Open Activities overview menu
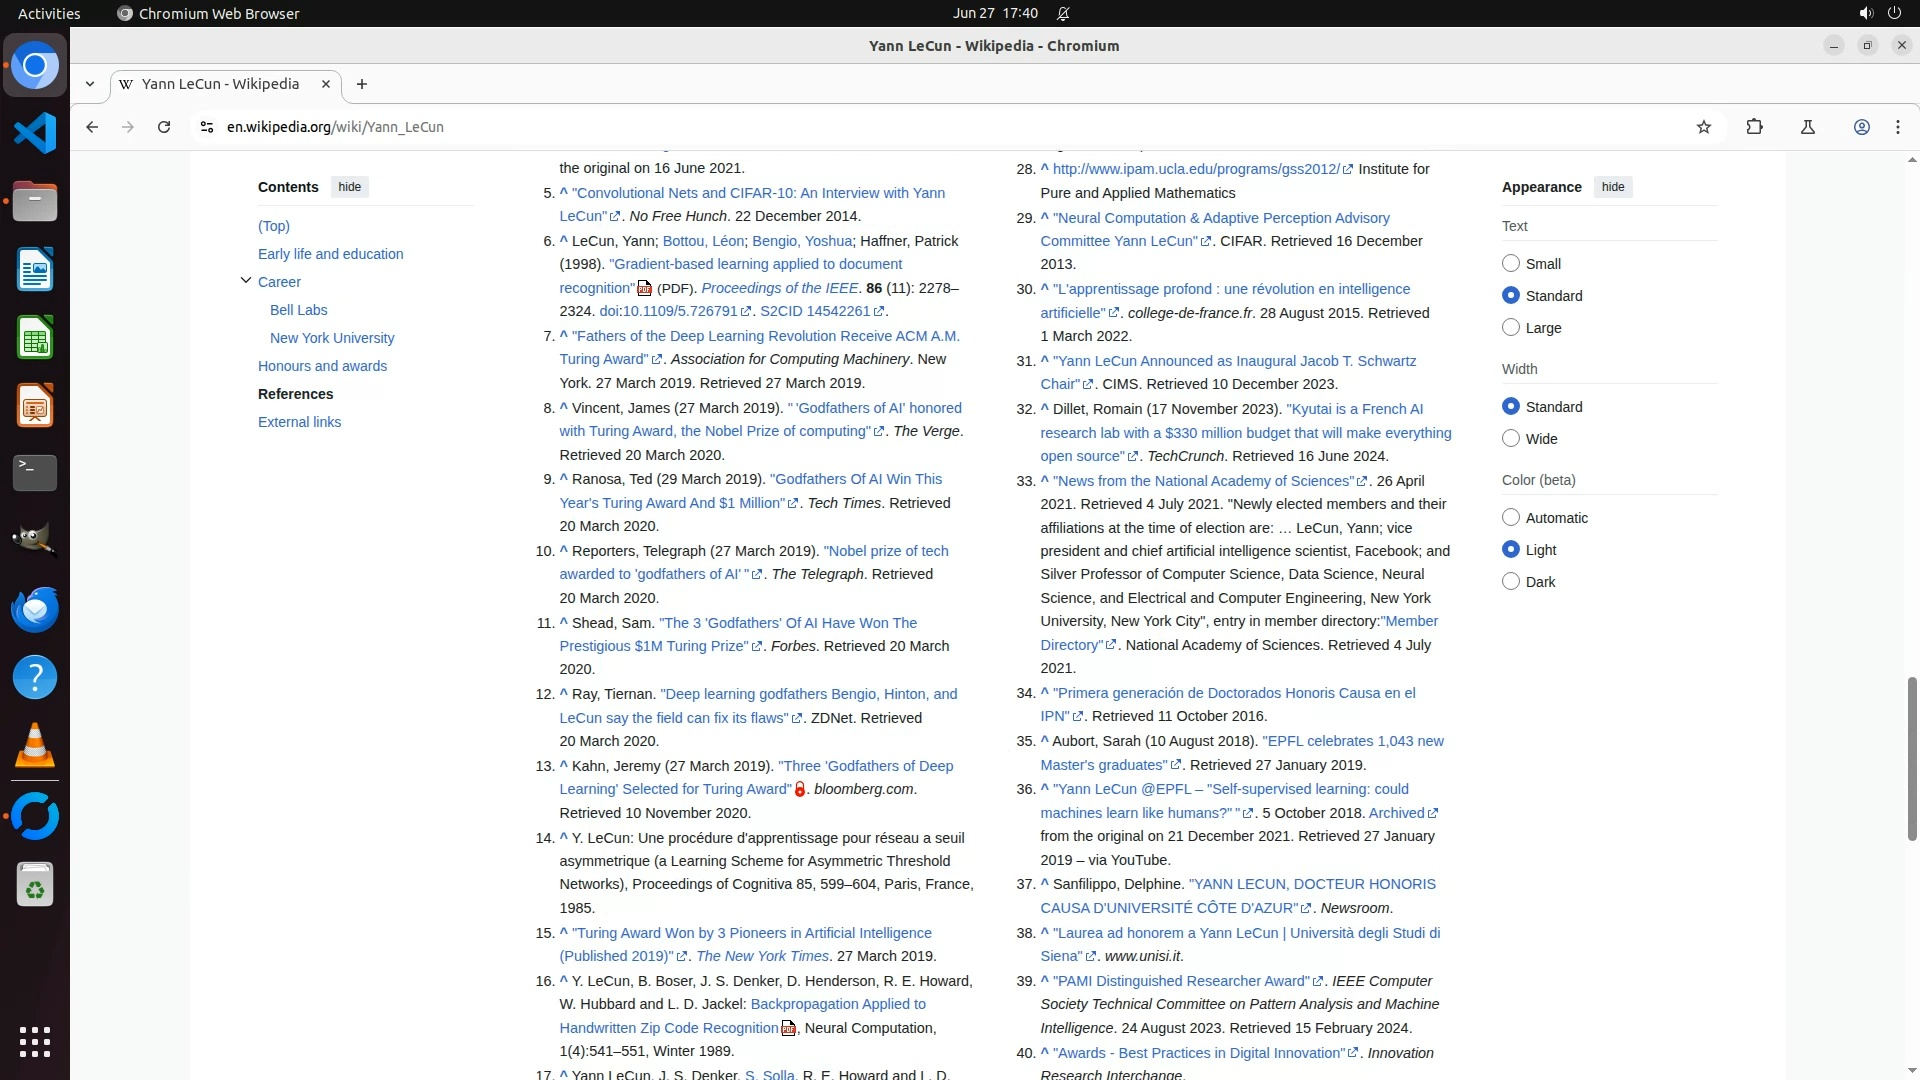This screenshot has width=1920, height=1080. (x=49, y=13)
